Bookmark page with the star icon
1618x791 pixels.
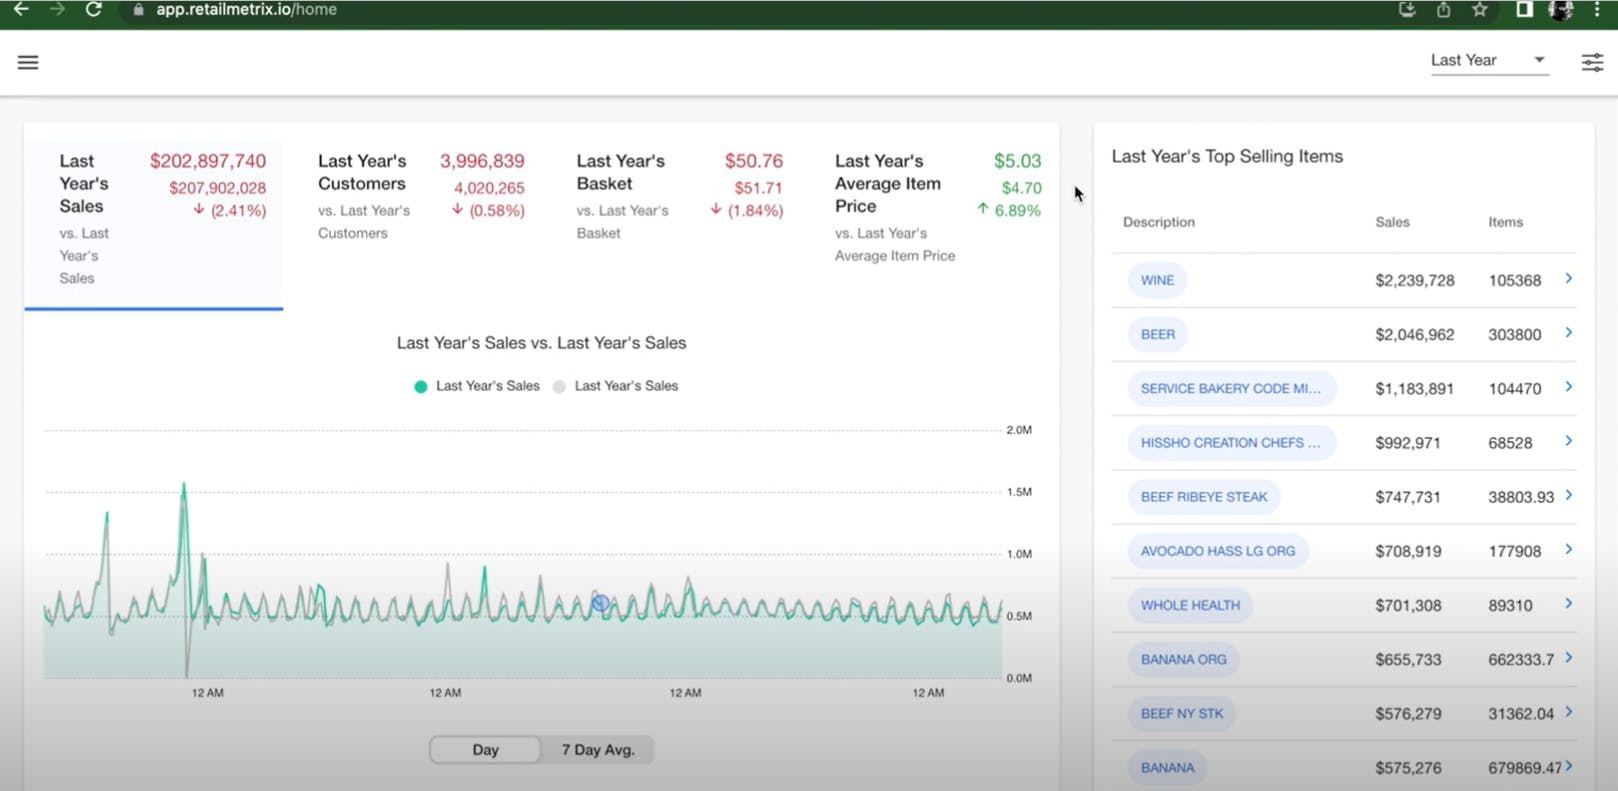coord(1480,10)
